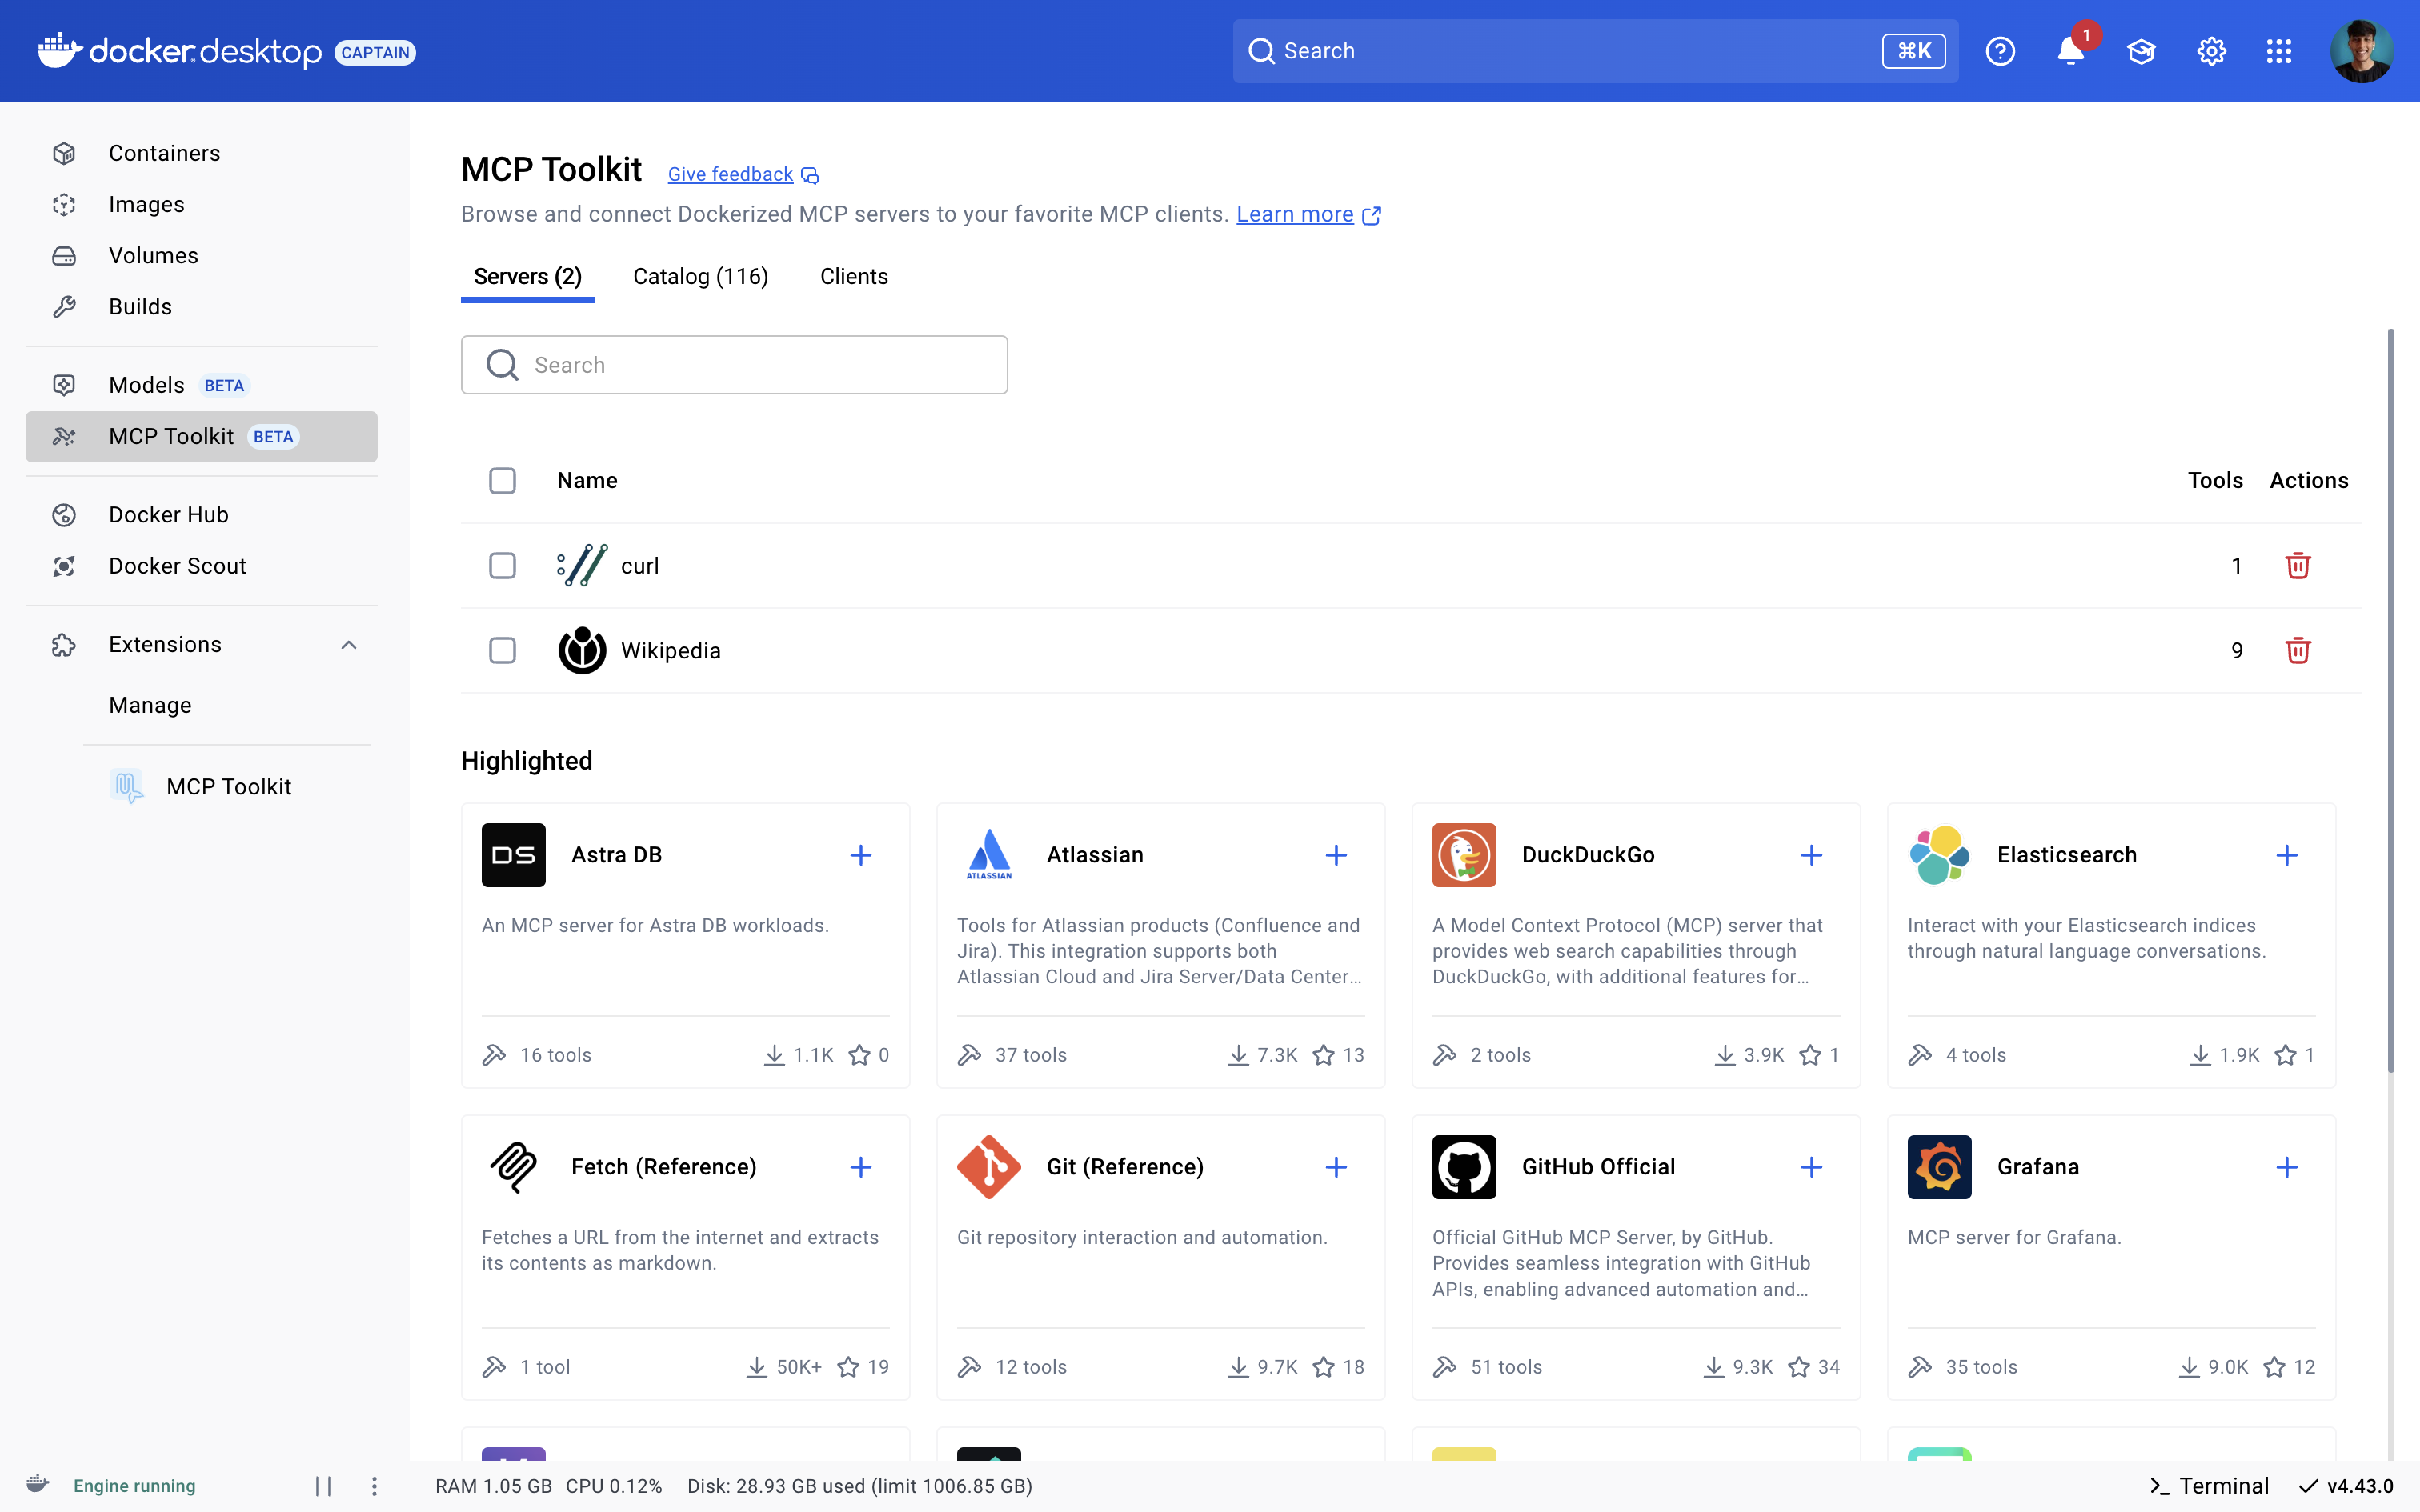Tick the curl server checkbox

click(x=502, y=565)
